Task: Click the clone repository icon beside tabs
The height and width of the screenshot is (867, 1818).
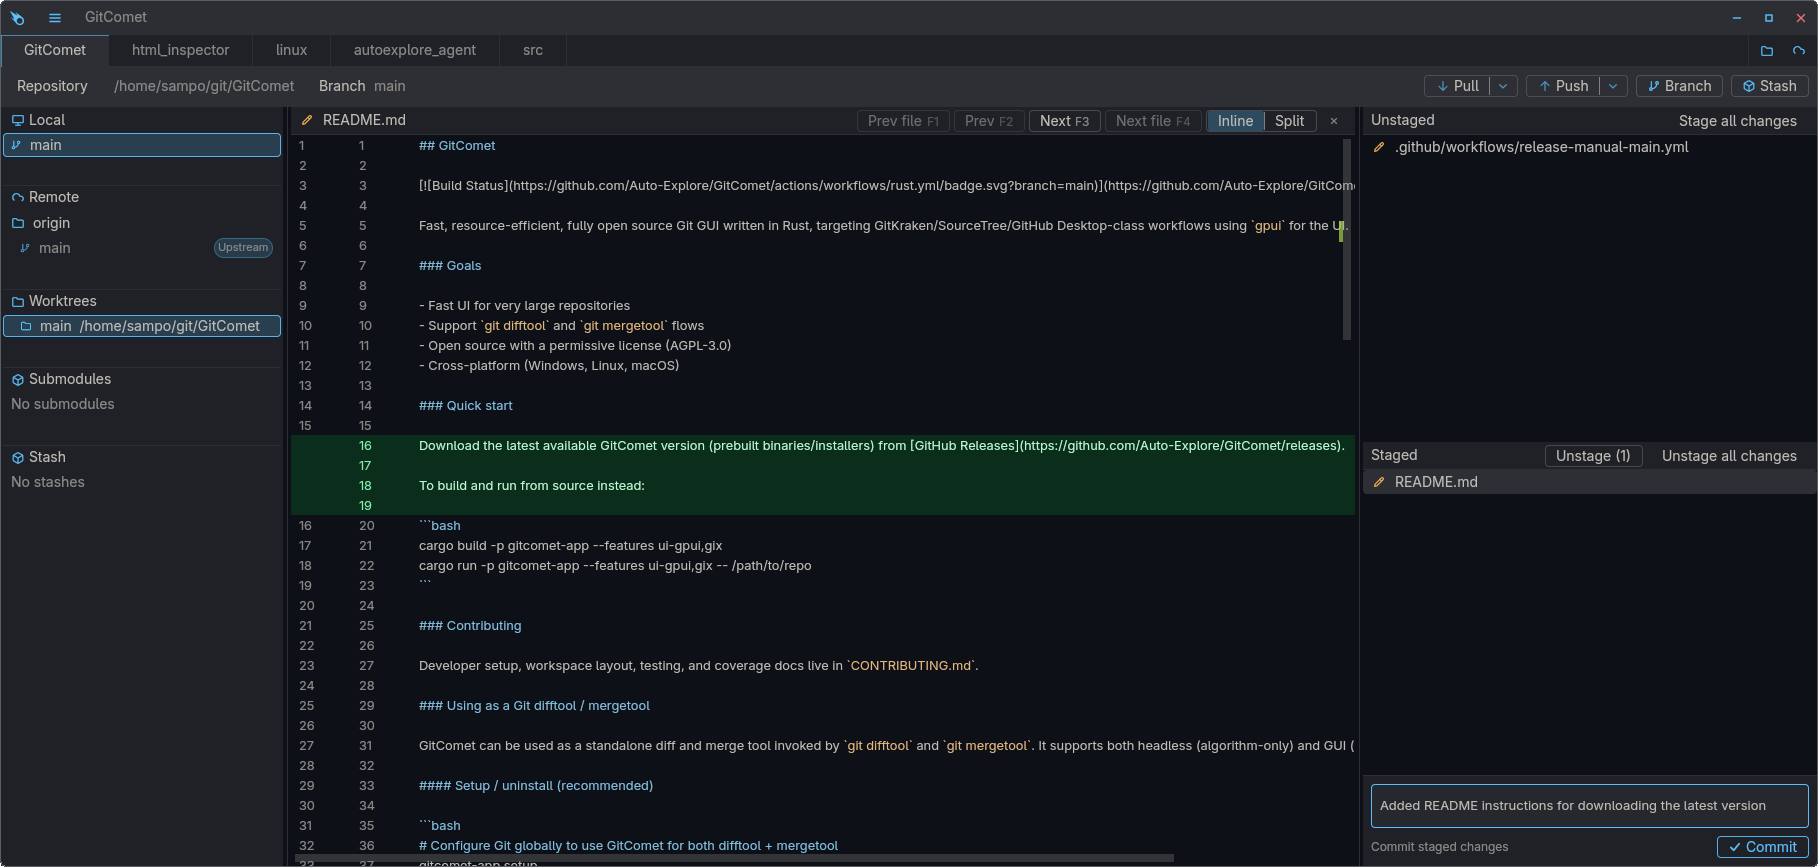Action: click(x=1799, y=51)
